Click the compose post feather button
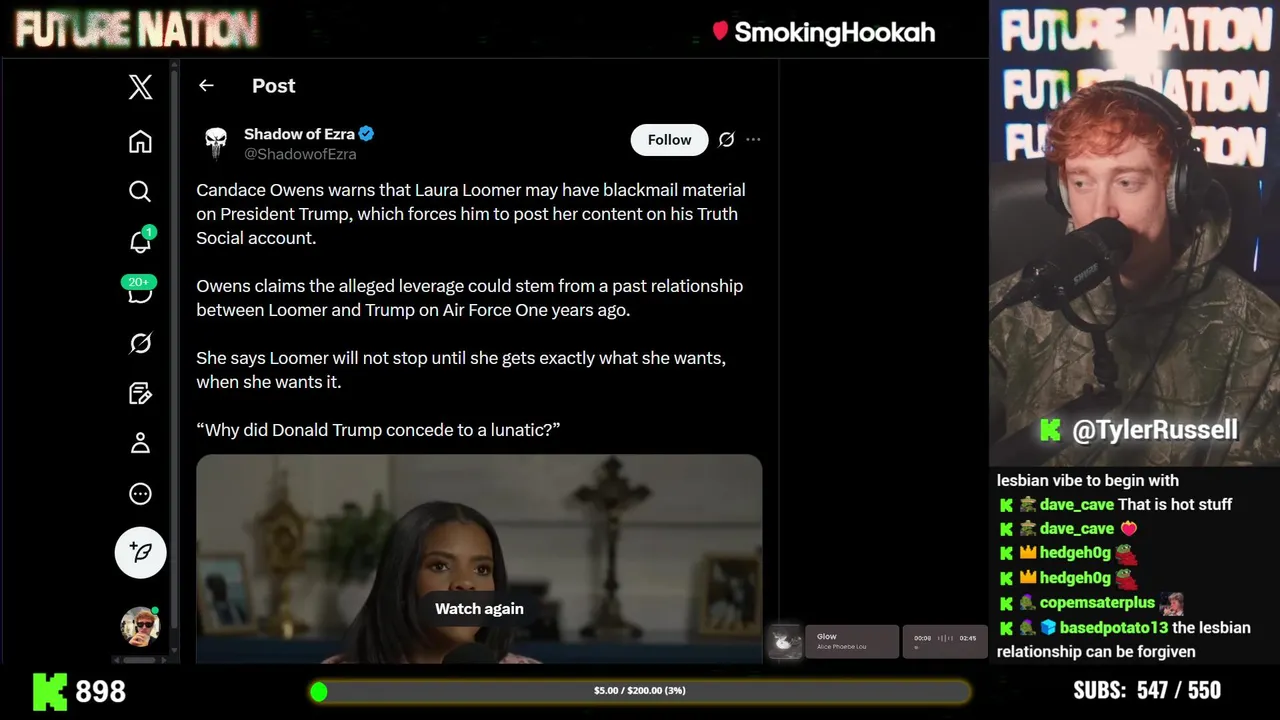This screenshot has width=1280, height=720. [x=140, y=552]
